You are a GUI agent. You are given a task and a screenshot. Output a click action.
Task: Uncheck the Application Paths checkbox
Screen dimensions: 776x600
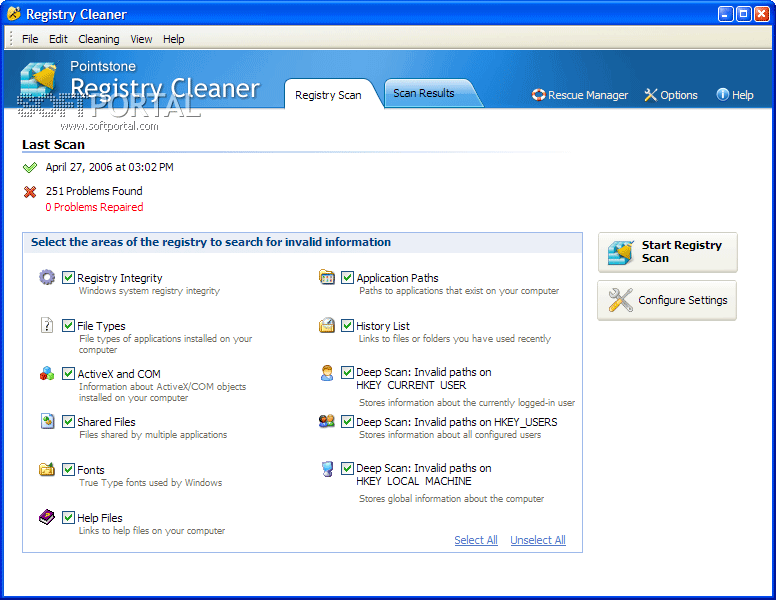(x=347, y=277)
